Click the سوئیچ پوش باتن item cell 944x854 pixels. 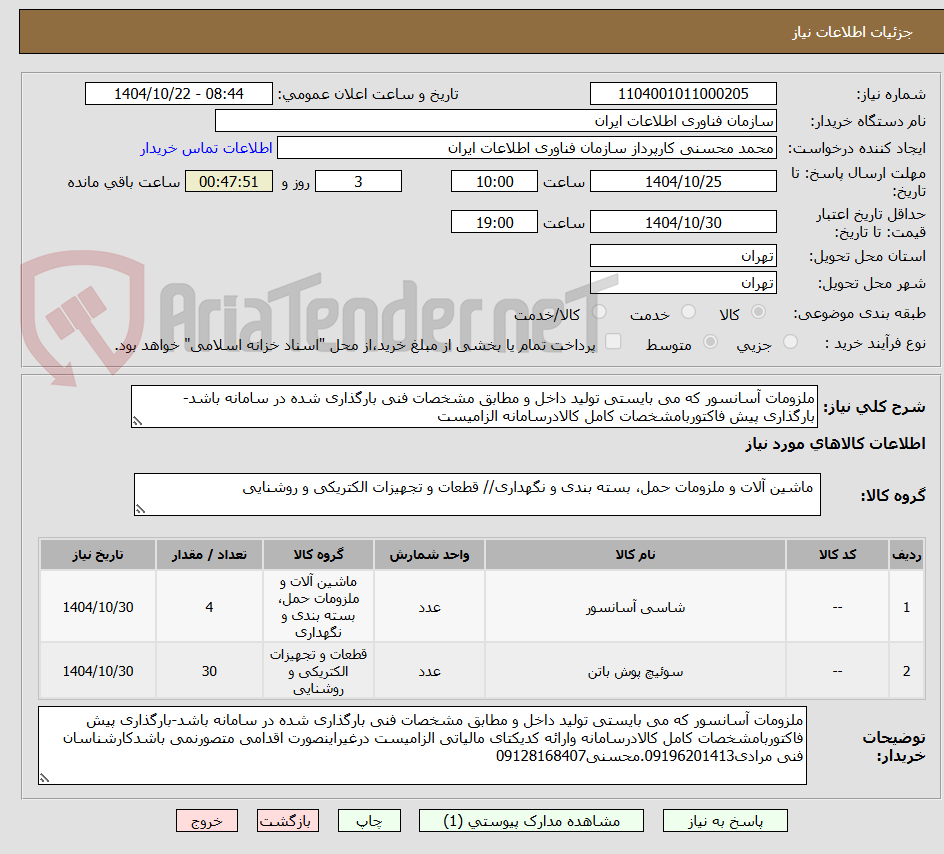[x=635, y=671]
